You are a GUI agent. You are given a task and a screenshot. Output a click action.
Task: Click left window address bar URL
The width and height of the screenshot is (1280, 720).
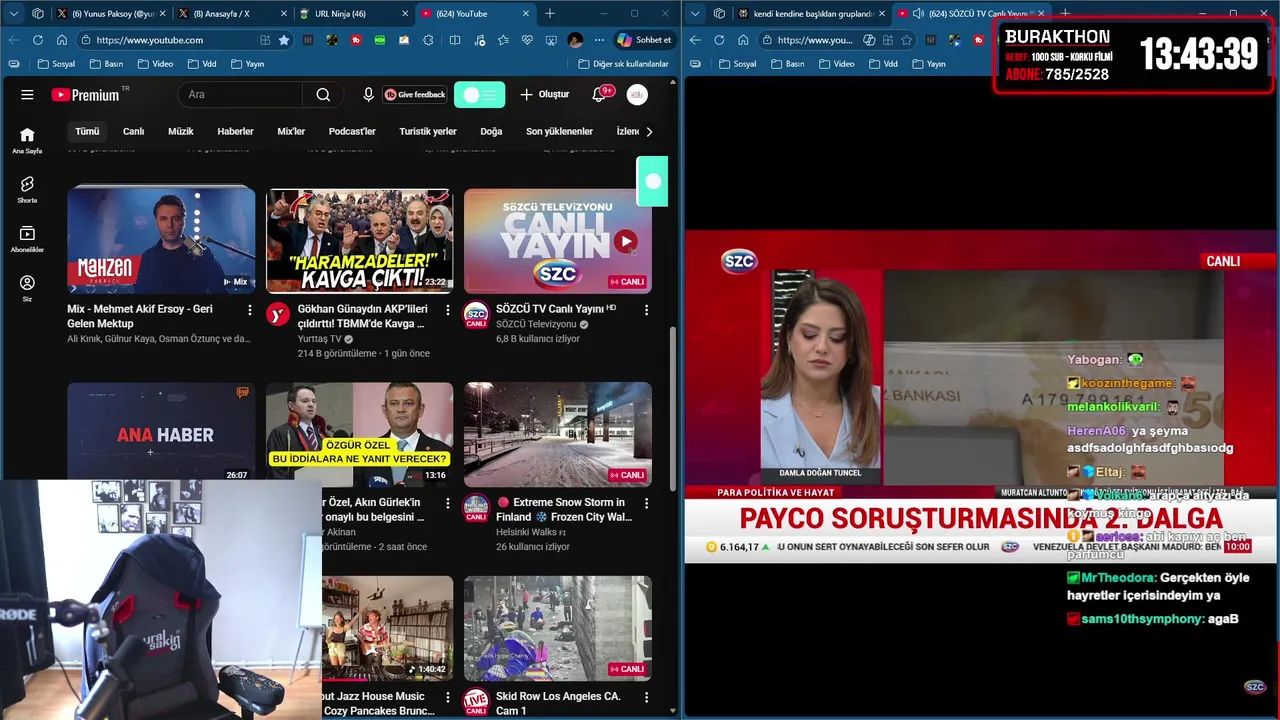point(150,40)
